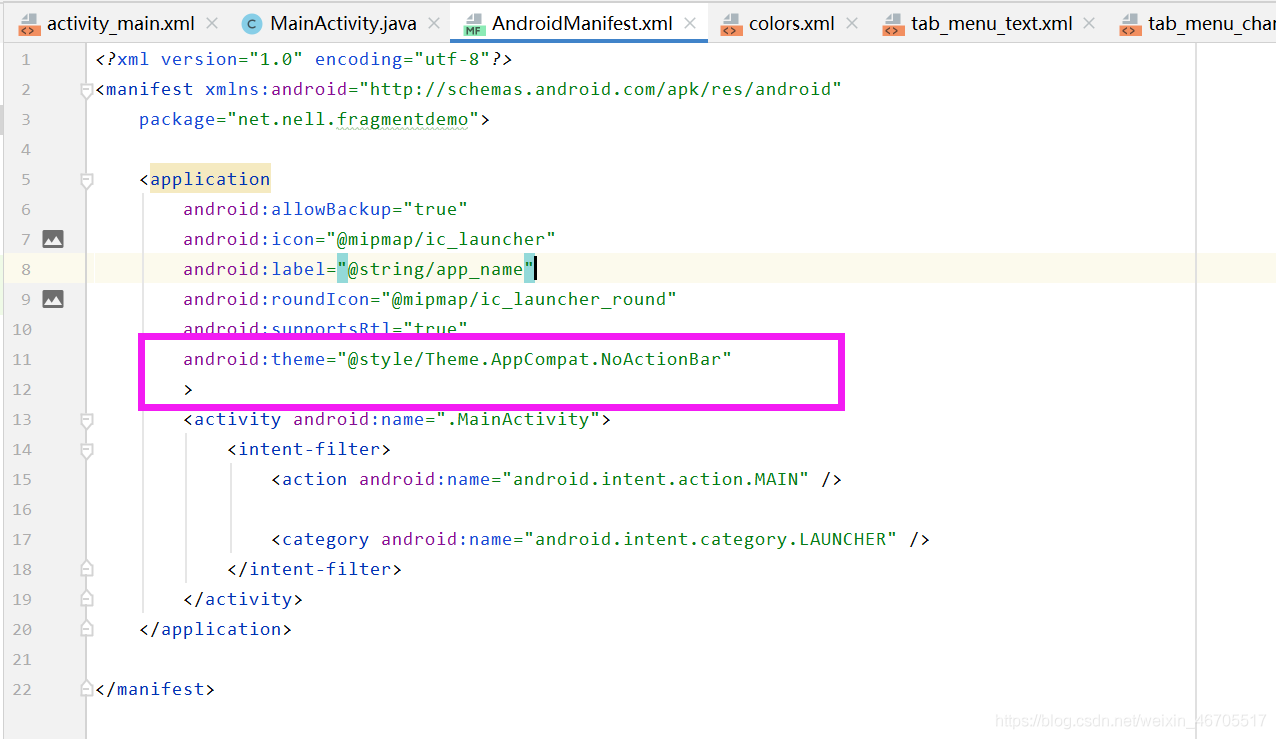Click the android:theme attribute name
The image size is (1276, 739).
click(254, 359)
